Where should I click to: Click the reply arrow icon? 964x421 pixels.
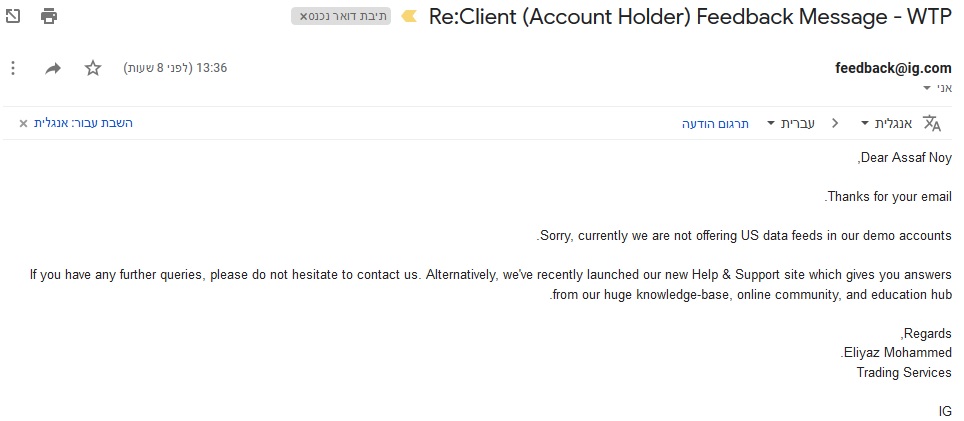click(x=53, y=68)
